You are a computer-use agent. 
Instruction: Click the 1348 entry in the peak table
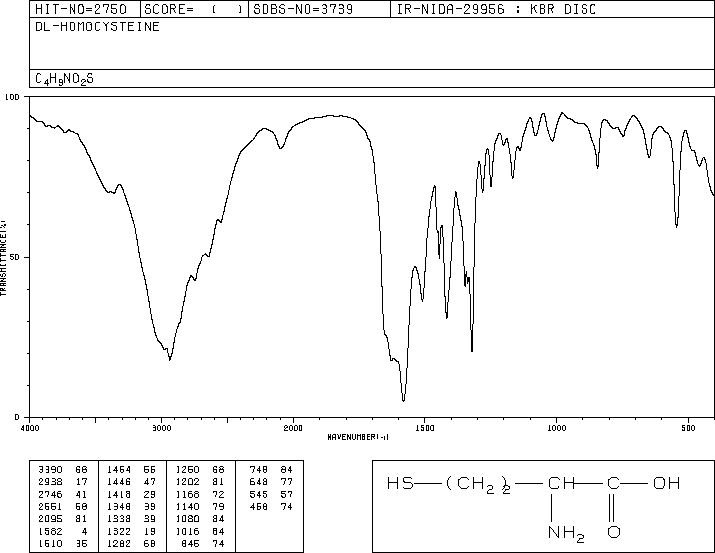119,506
